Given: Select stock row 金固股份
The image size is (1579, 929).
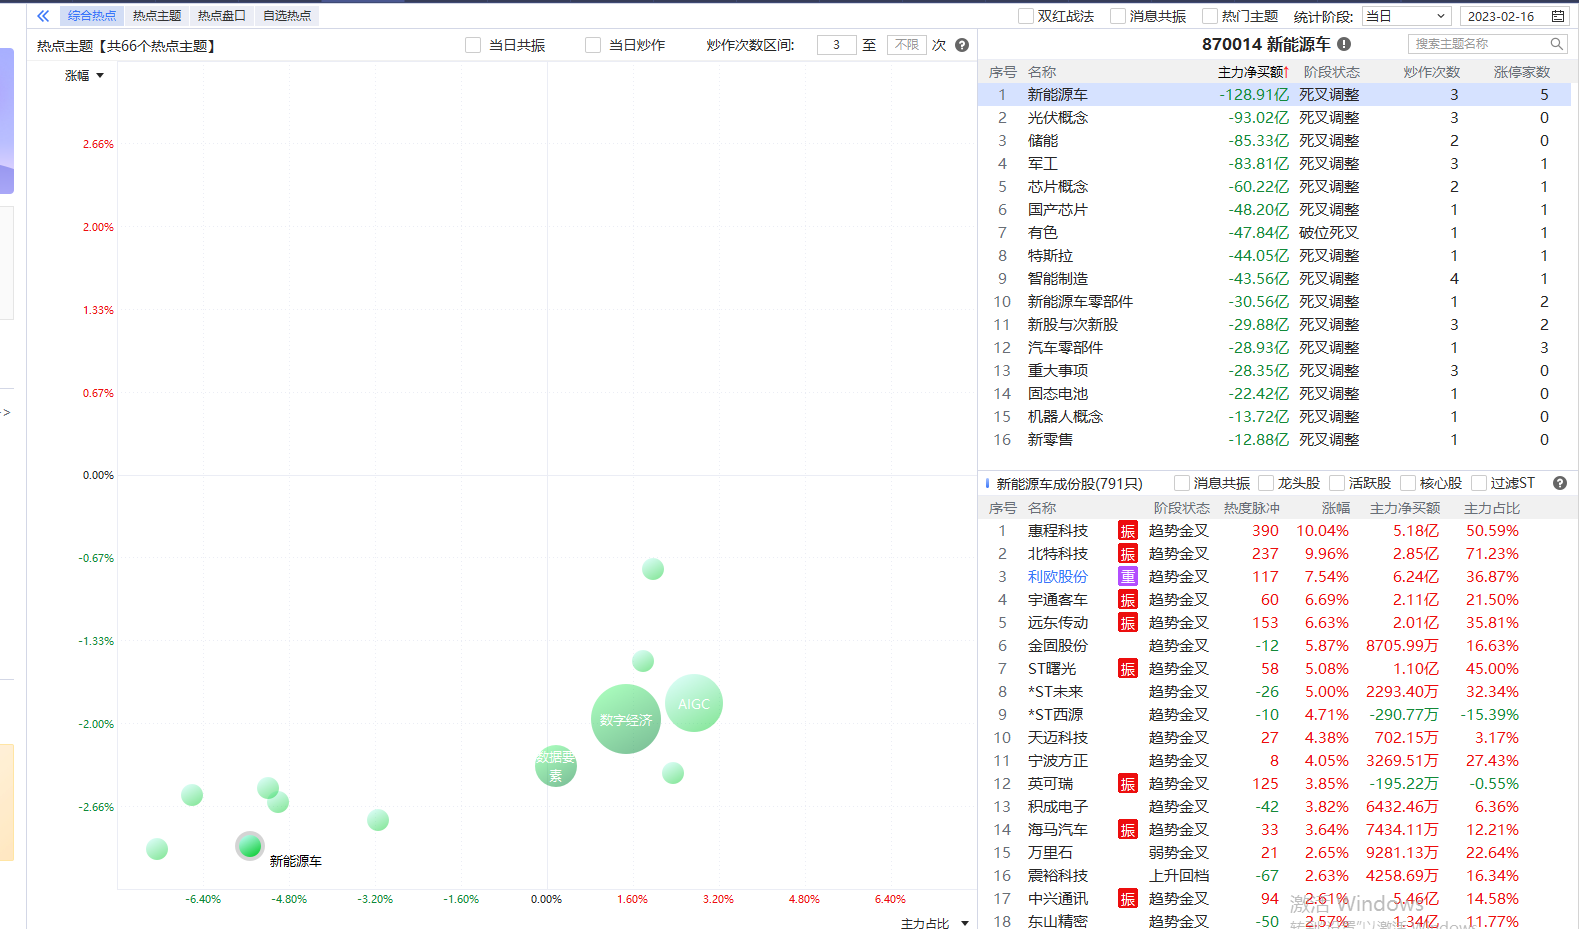Looking at the screenshot, I should [x=1274, y=646].
